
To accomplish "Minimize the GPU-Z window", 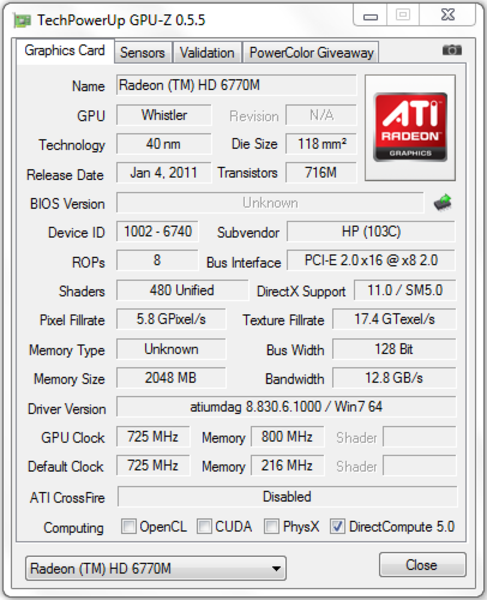I will click(x=370, y=15).
